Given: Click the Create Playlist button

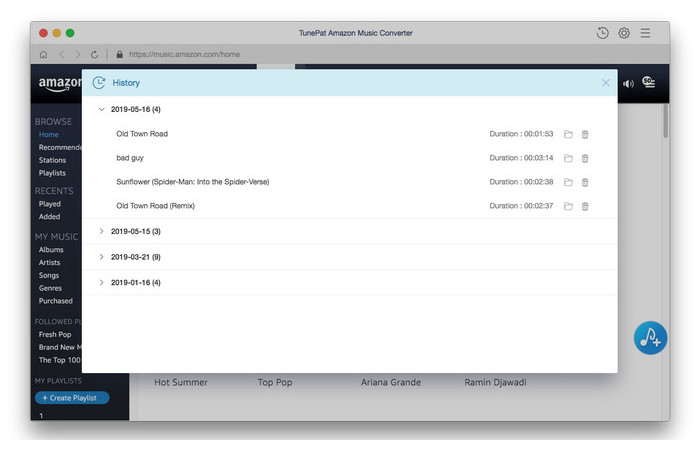Looking at the screenshot, I should tap(72, 398).
